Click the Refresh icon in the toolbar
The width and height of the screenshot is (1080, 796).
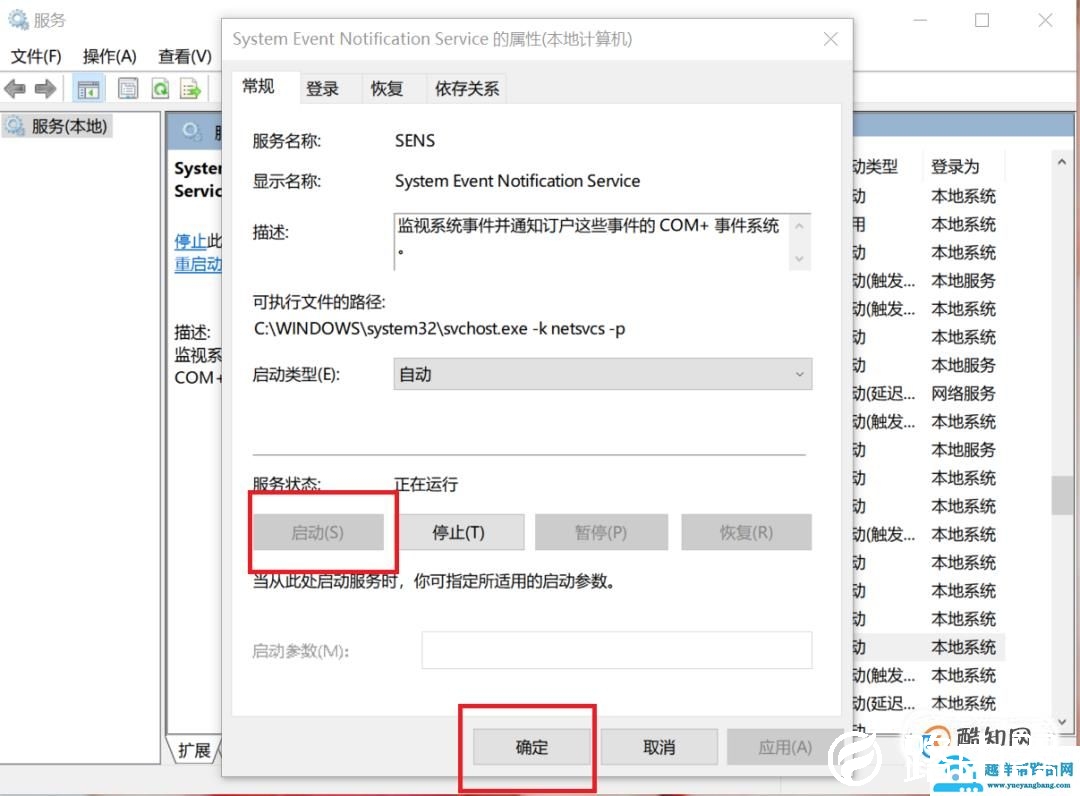click(x=160, y=88)
